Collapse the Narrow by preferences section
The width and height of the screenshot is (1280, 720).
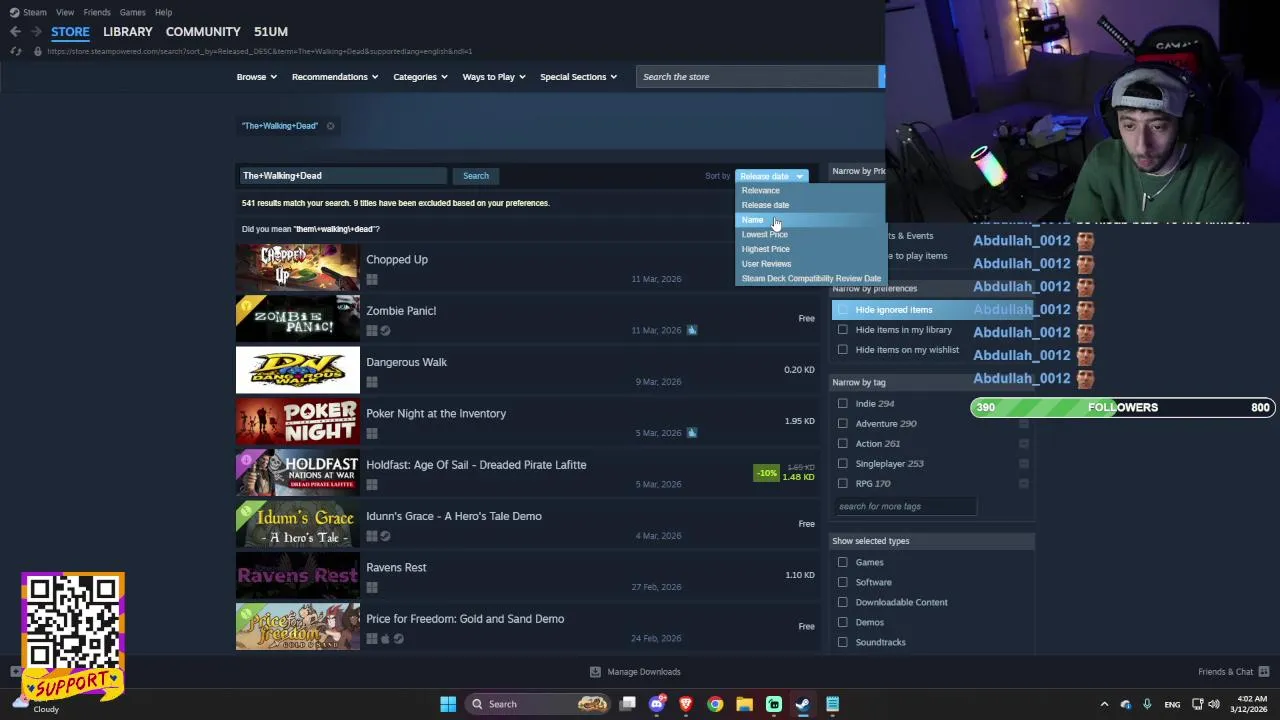932,288
